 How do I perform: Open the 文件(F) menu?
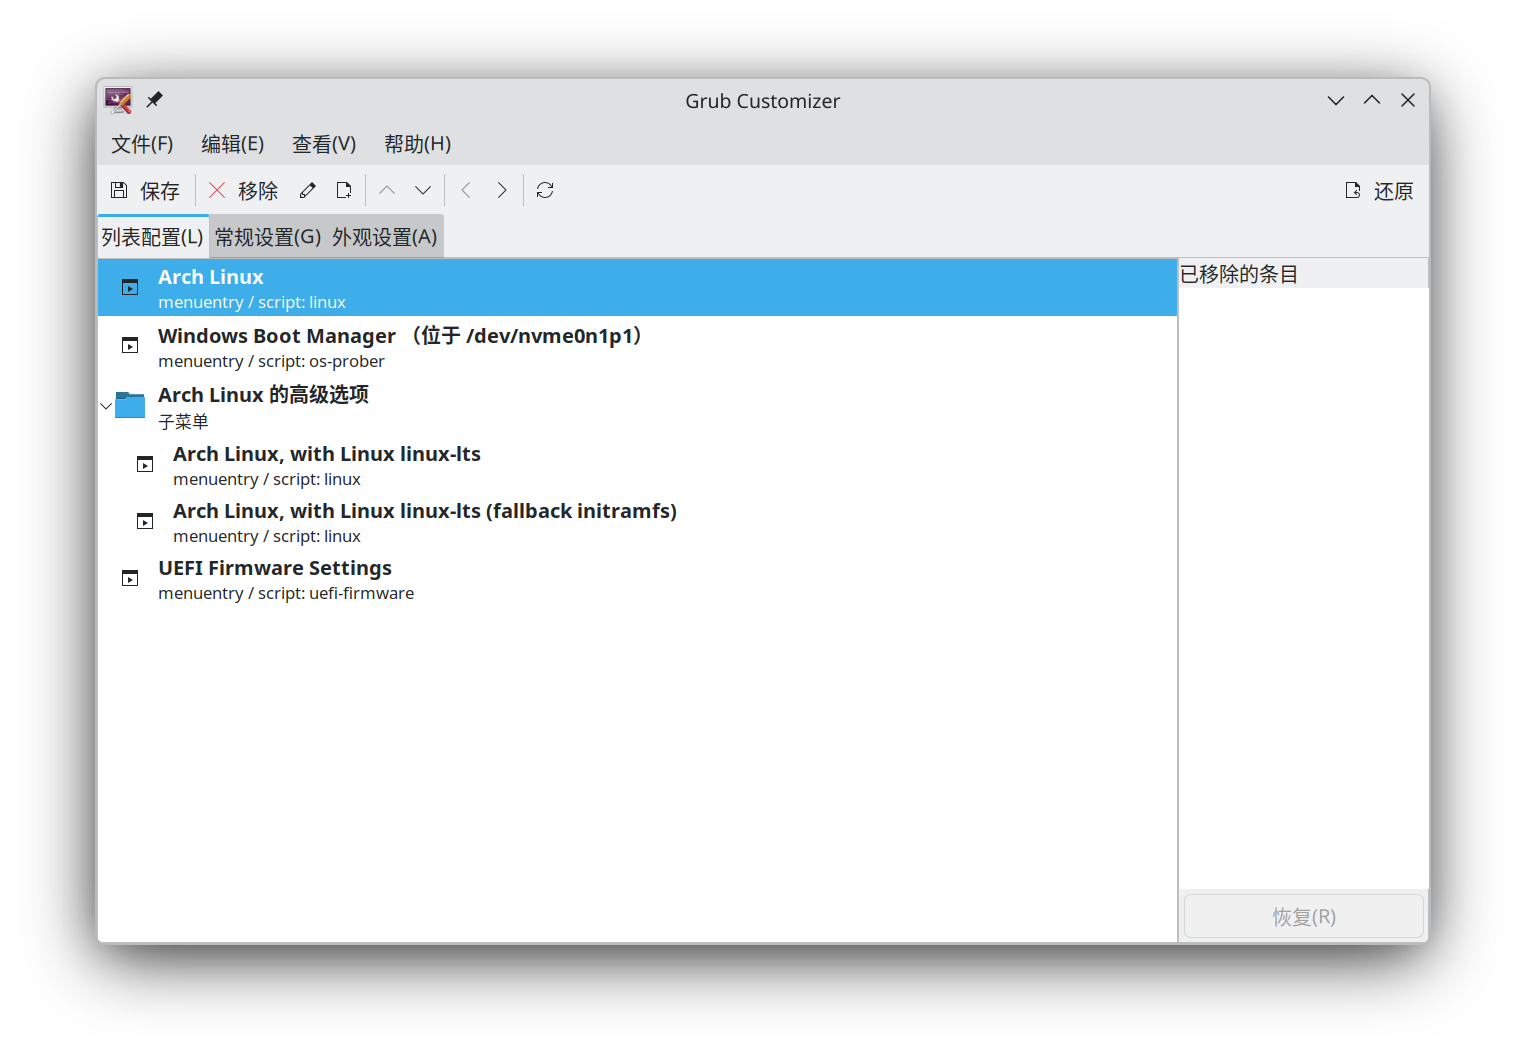click(x=142, y=144)
